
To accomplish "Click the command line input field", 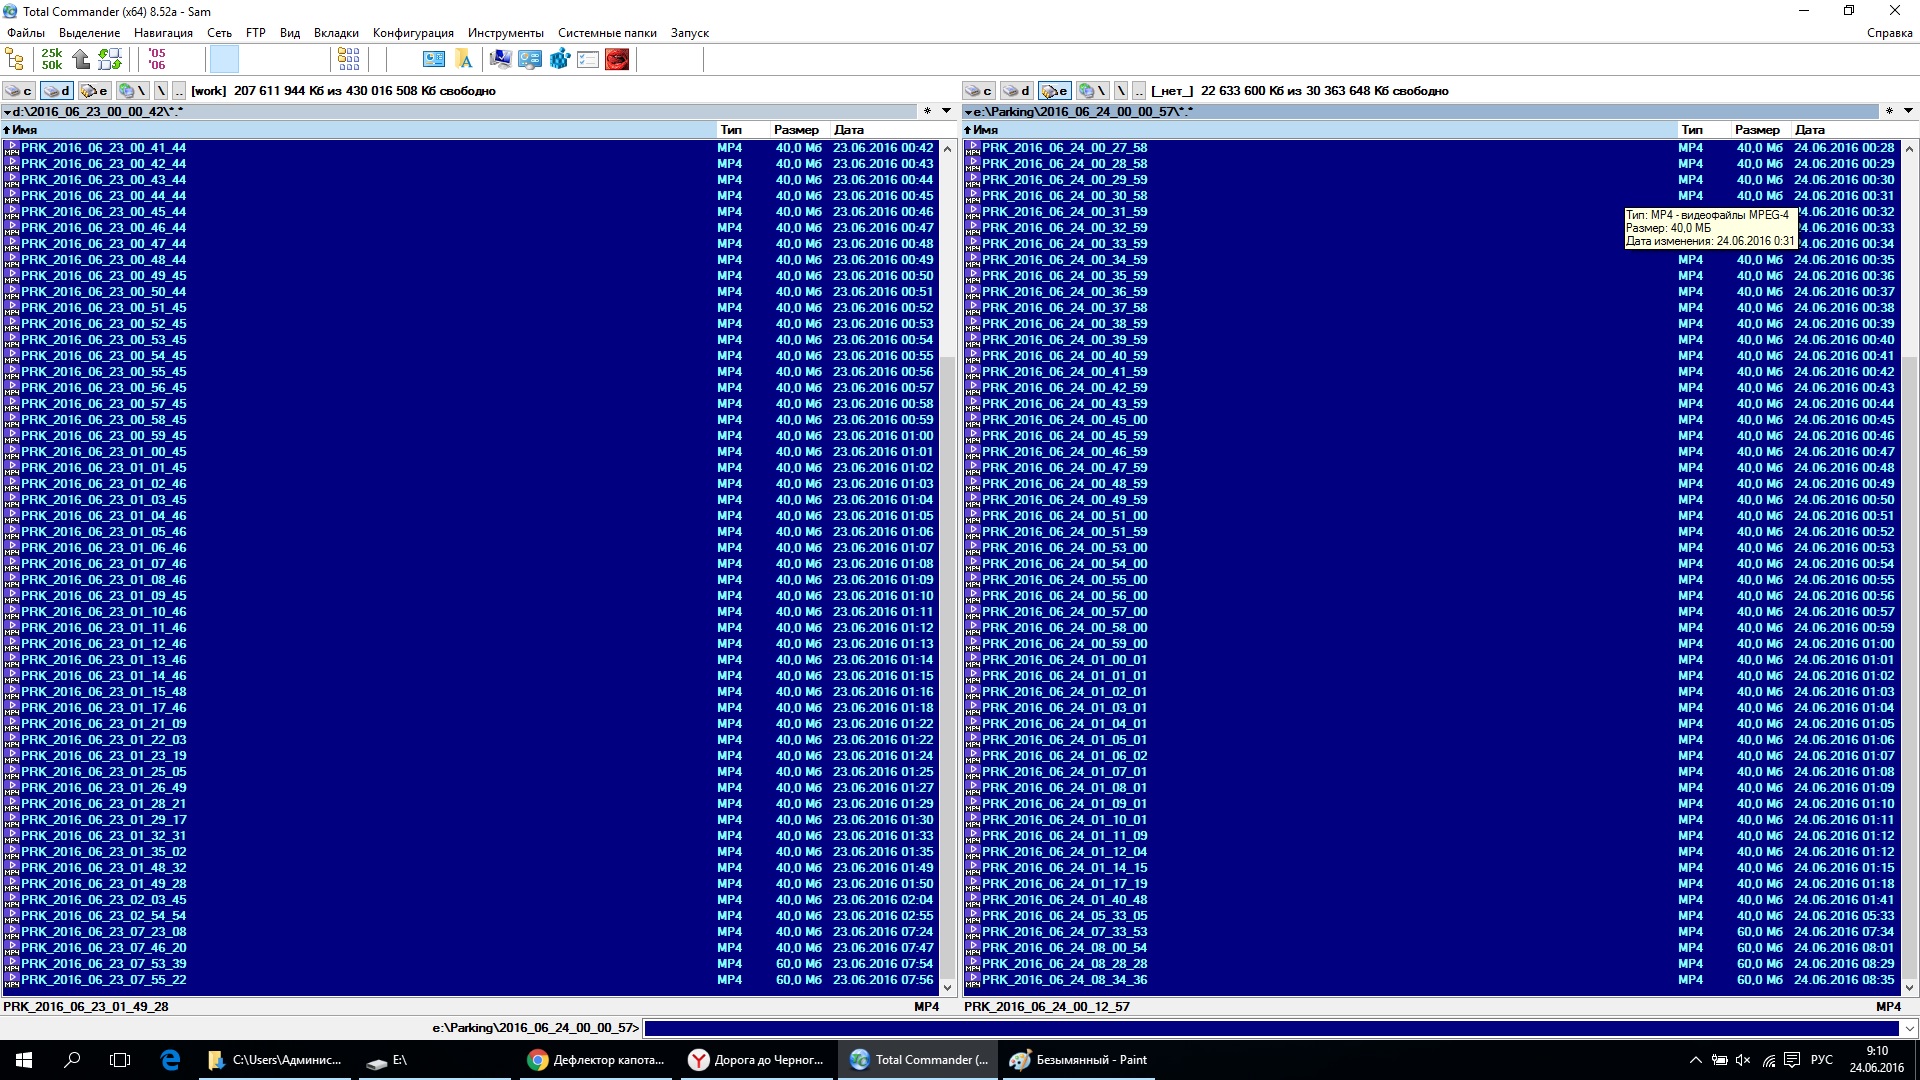I will [1270, 1028].
